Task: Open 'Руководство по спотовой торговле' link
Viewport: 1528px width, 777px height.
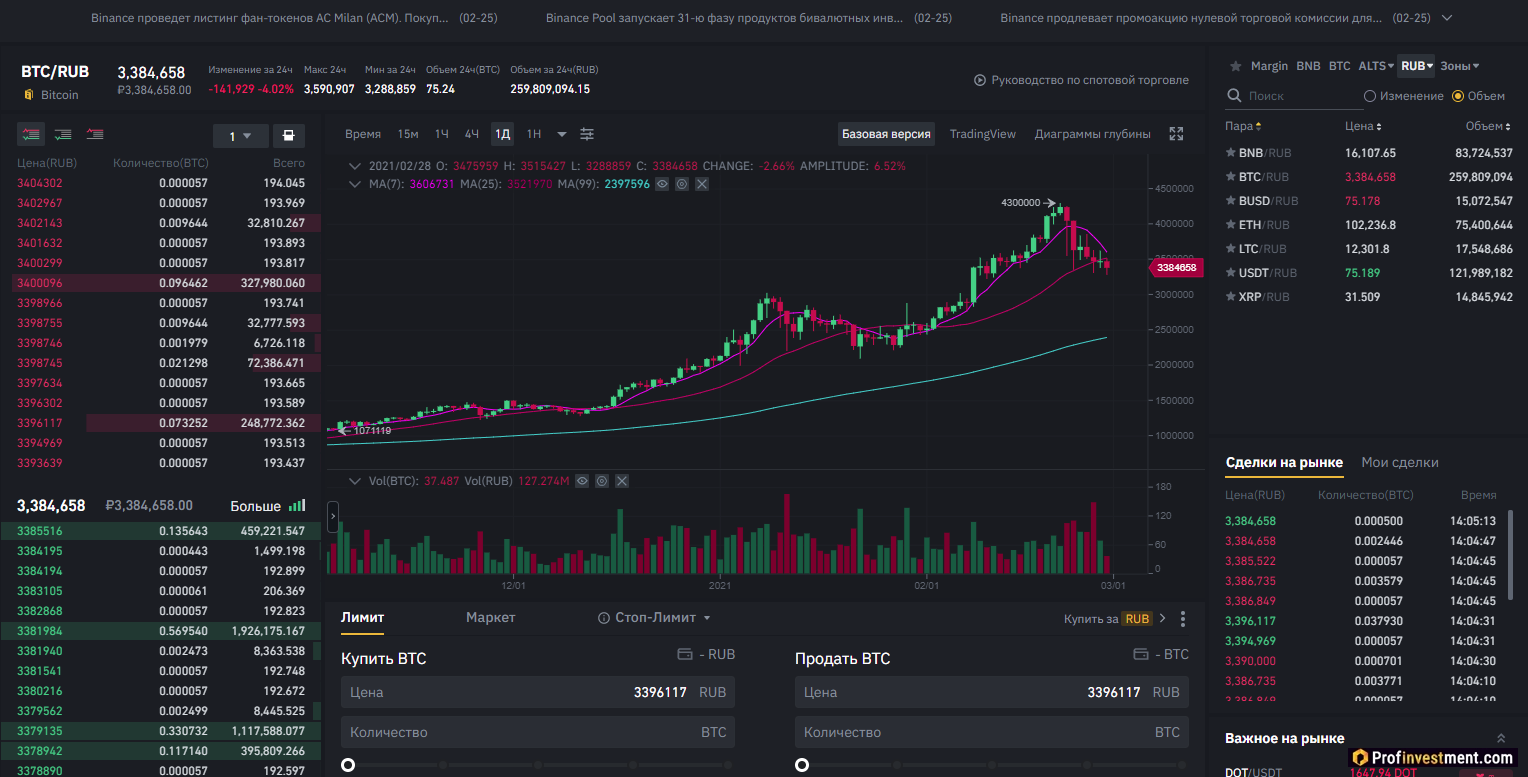Action: coord(1090,80)
